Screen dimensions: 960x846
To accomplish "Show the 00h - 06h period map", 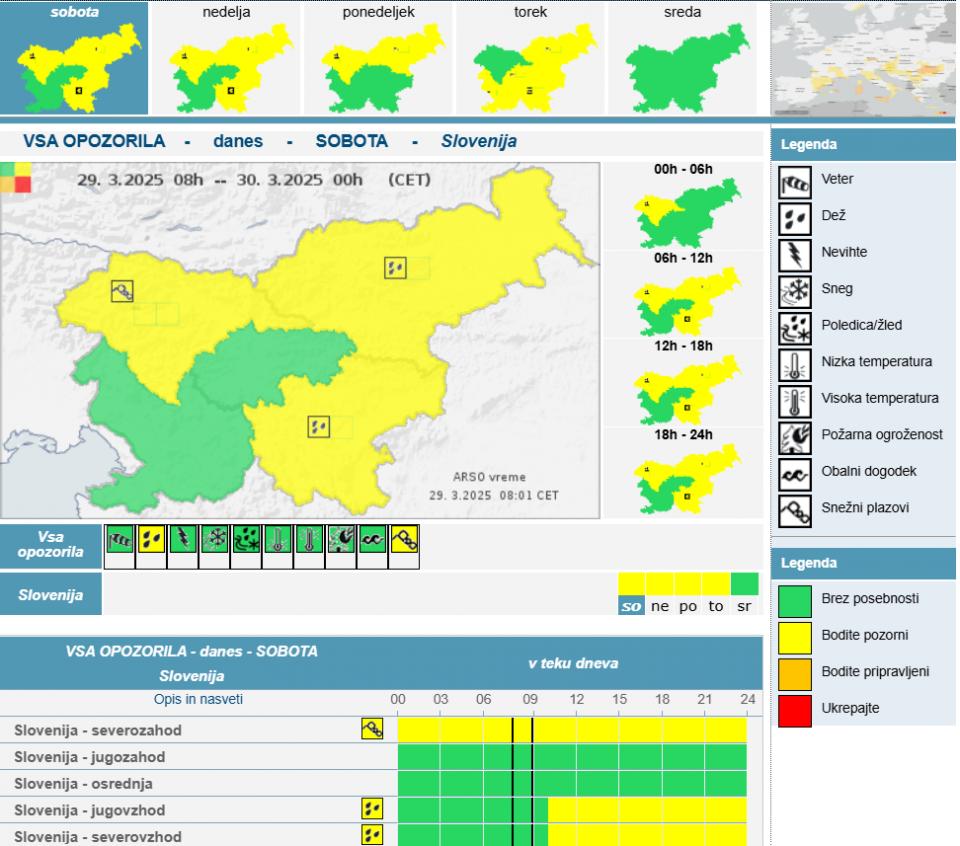I will (682, 207).
